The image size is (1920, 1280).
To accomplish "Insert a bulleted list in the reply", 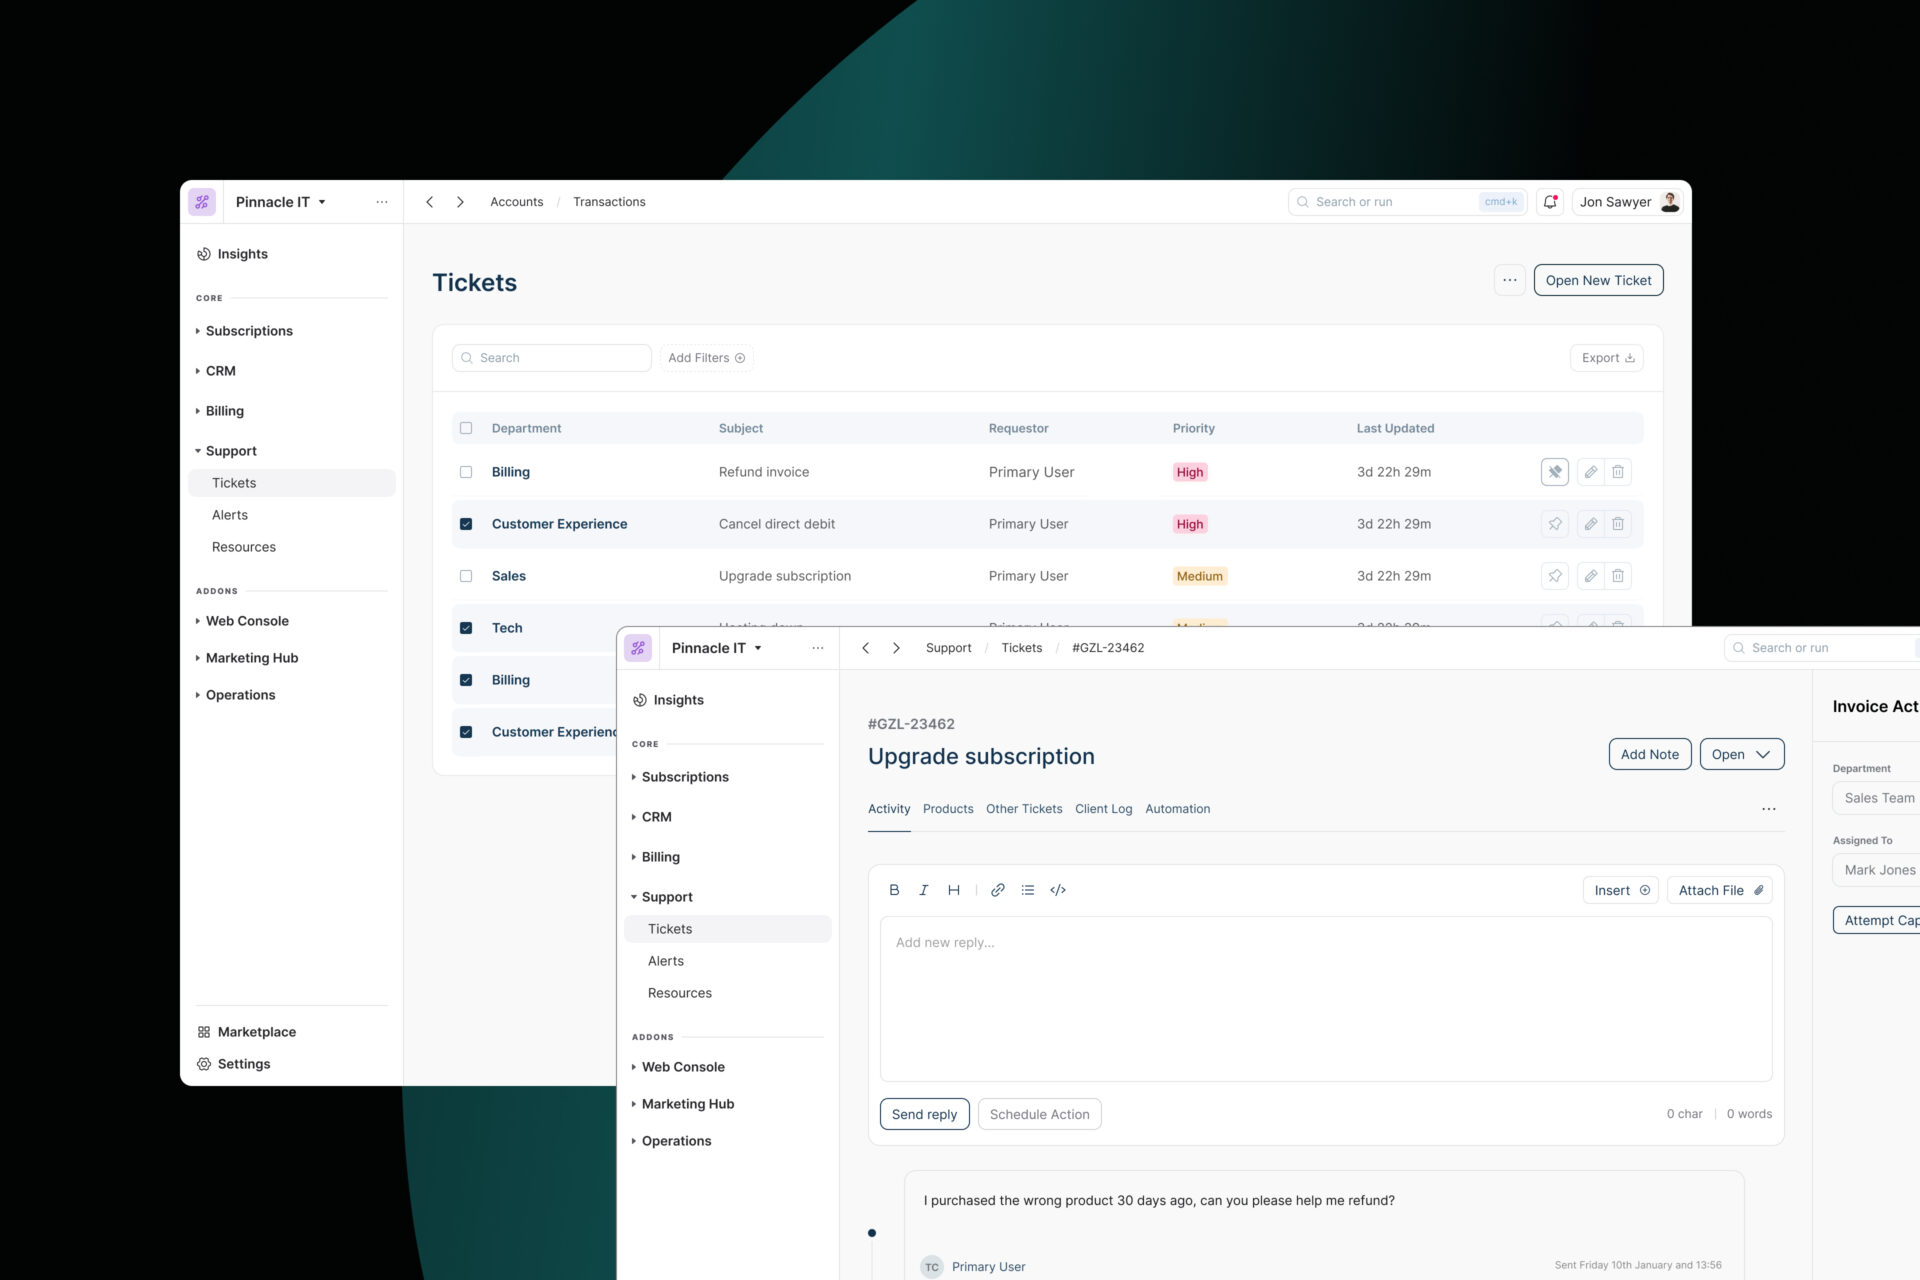I will (x=1027, y=889).
